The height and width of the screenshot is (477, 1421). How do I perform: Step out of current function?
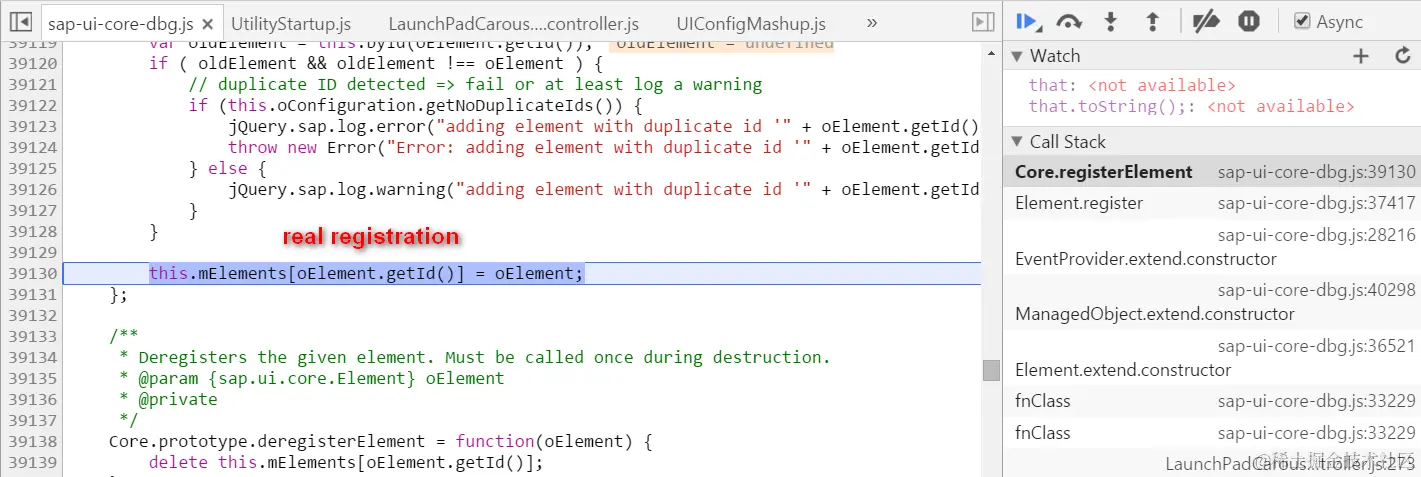click(x=1152, y=21)
